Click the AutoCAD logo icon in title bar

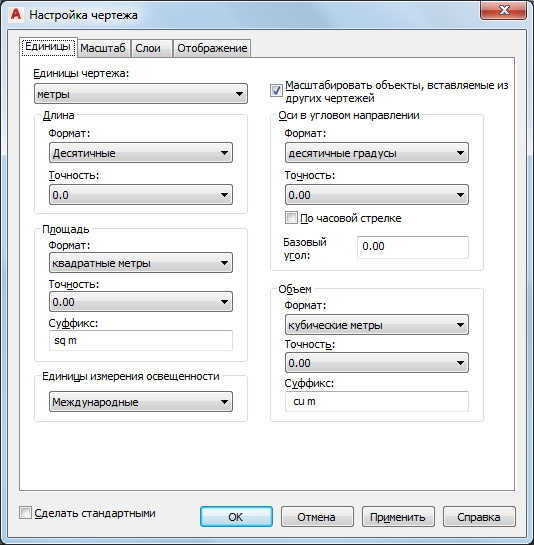[x=16, y=15]
